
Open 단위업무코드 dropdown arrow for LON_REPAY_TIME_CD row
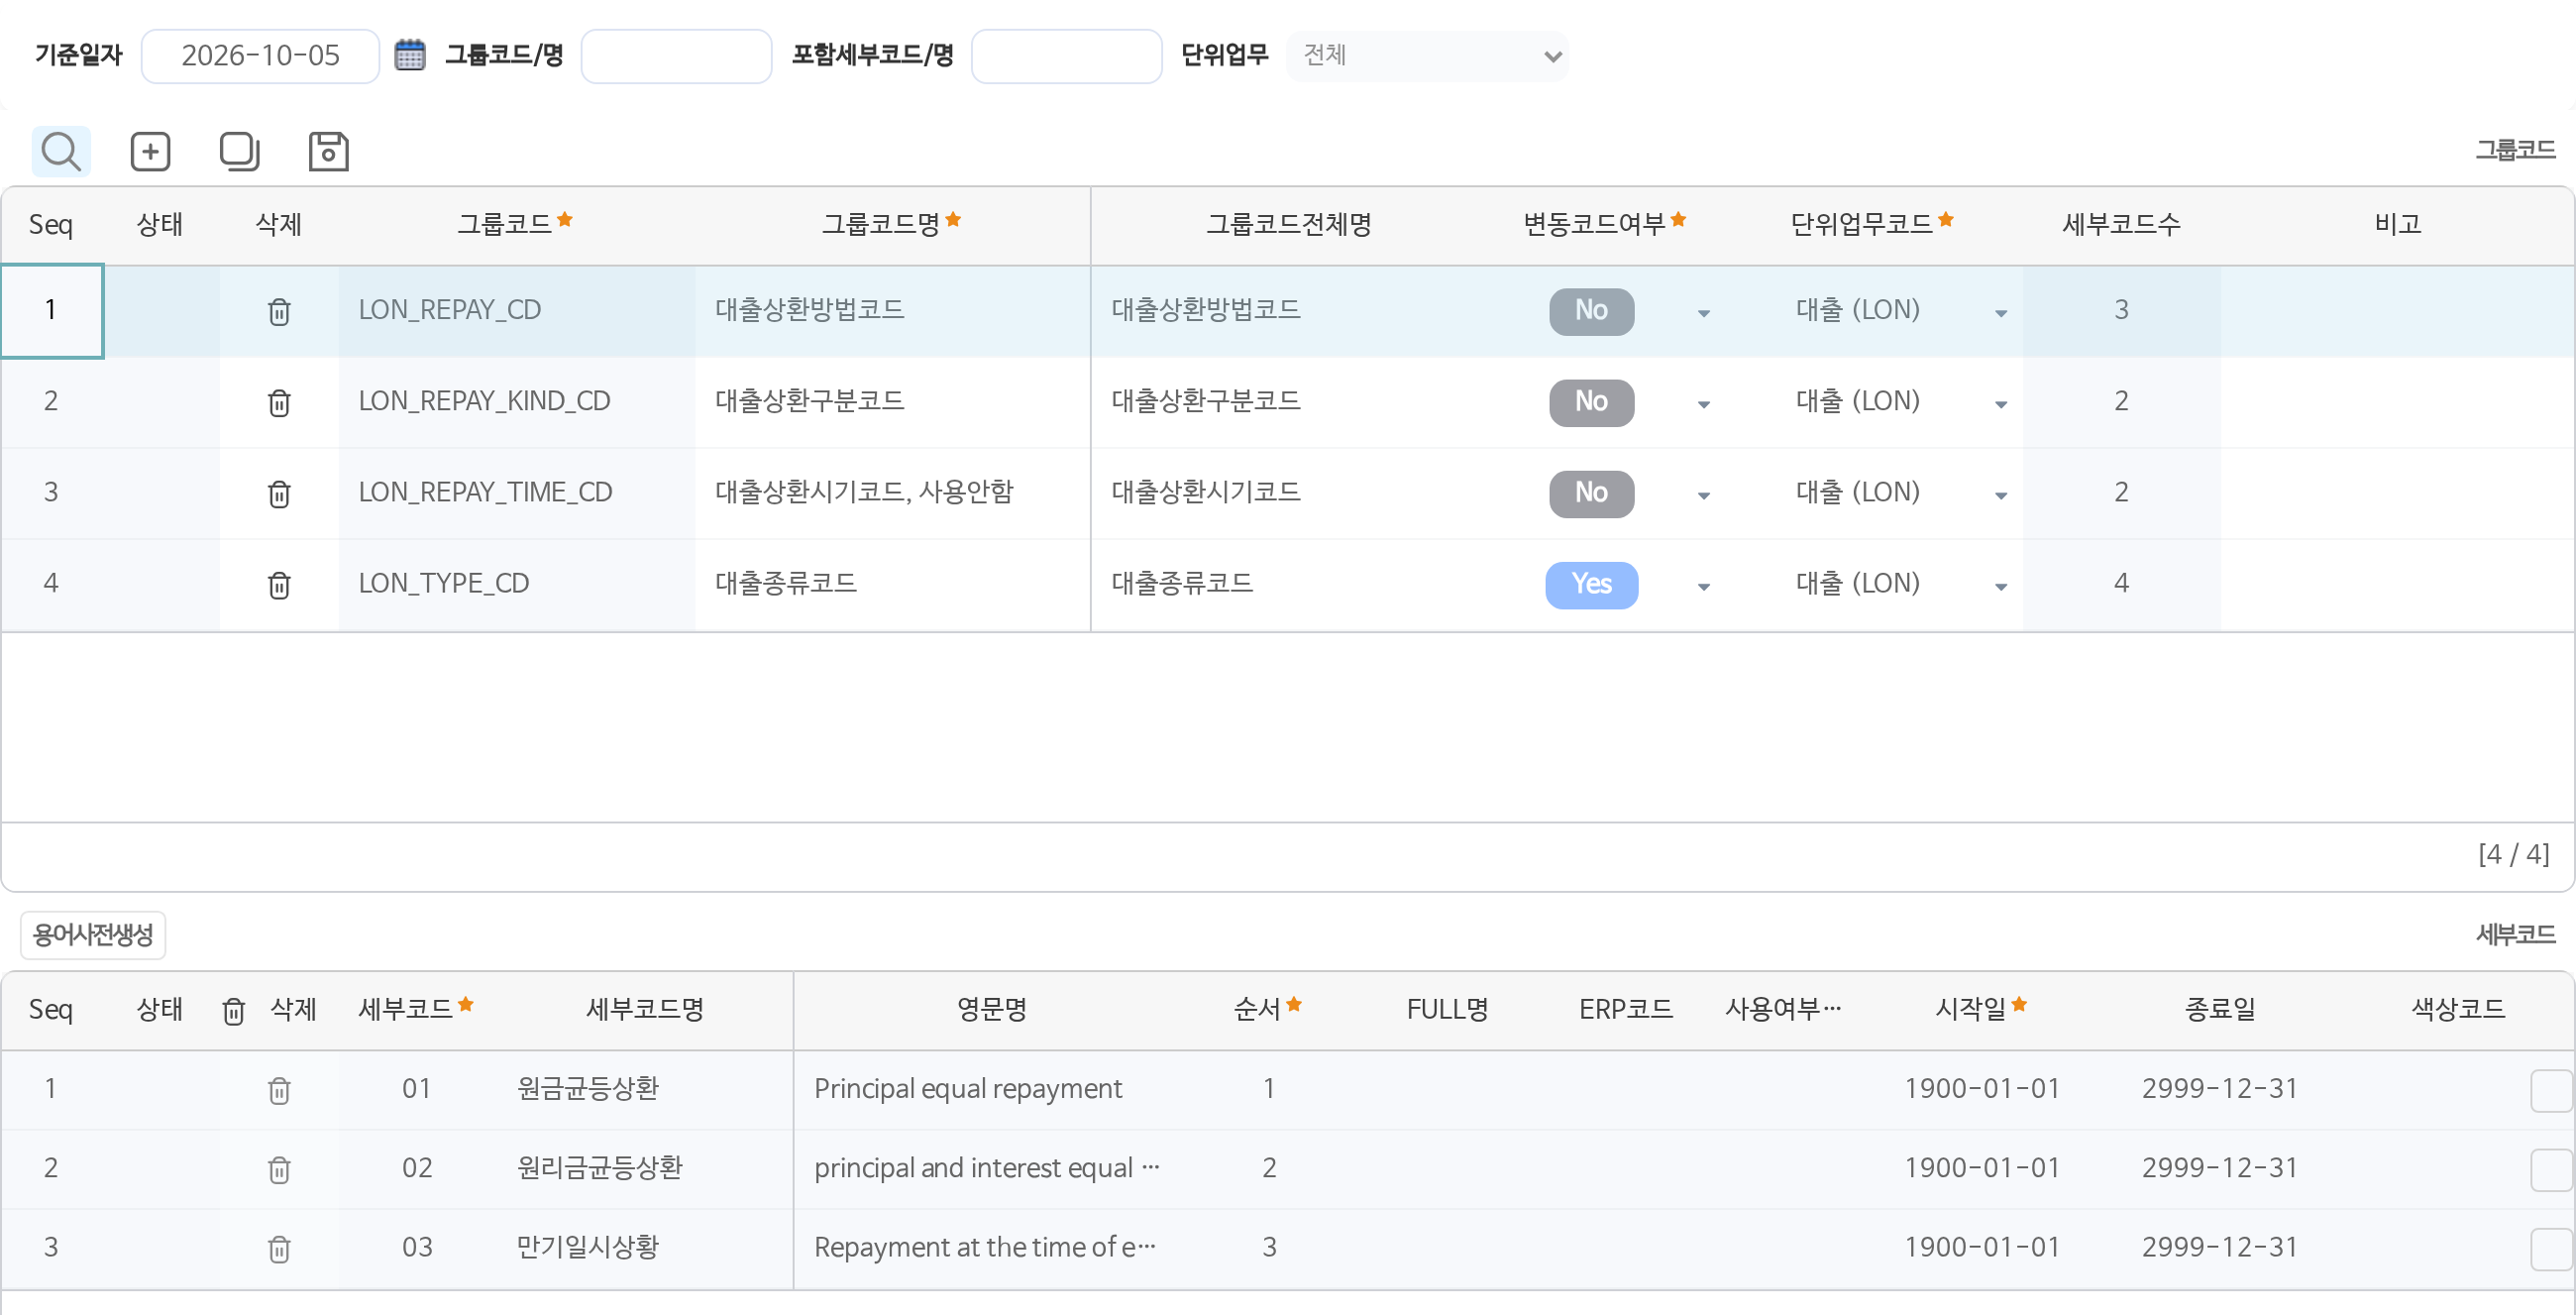[2000, 495]
